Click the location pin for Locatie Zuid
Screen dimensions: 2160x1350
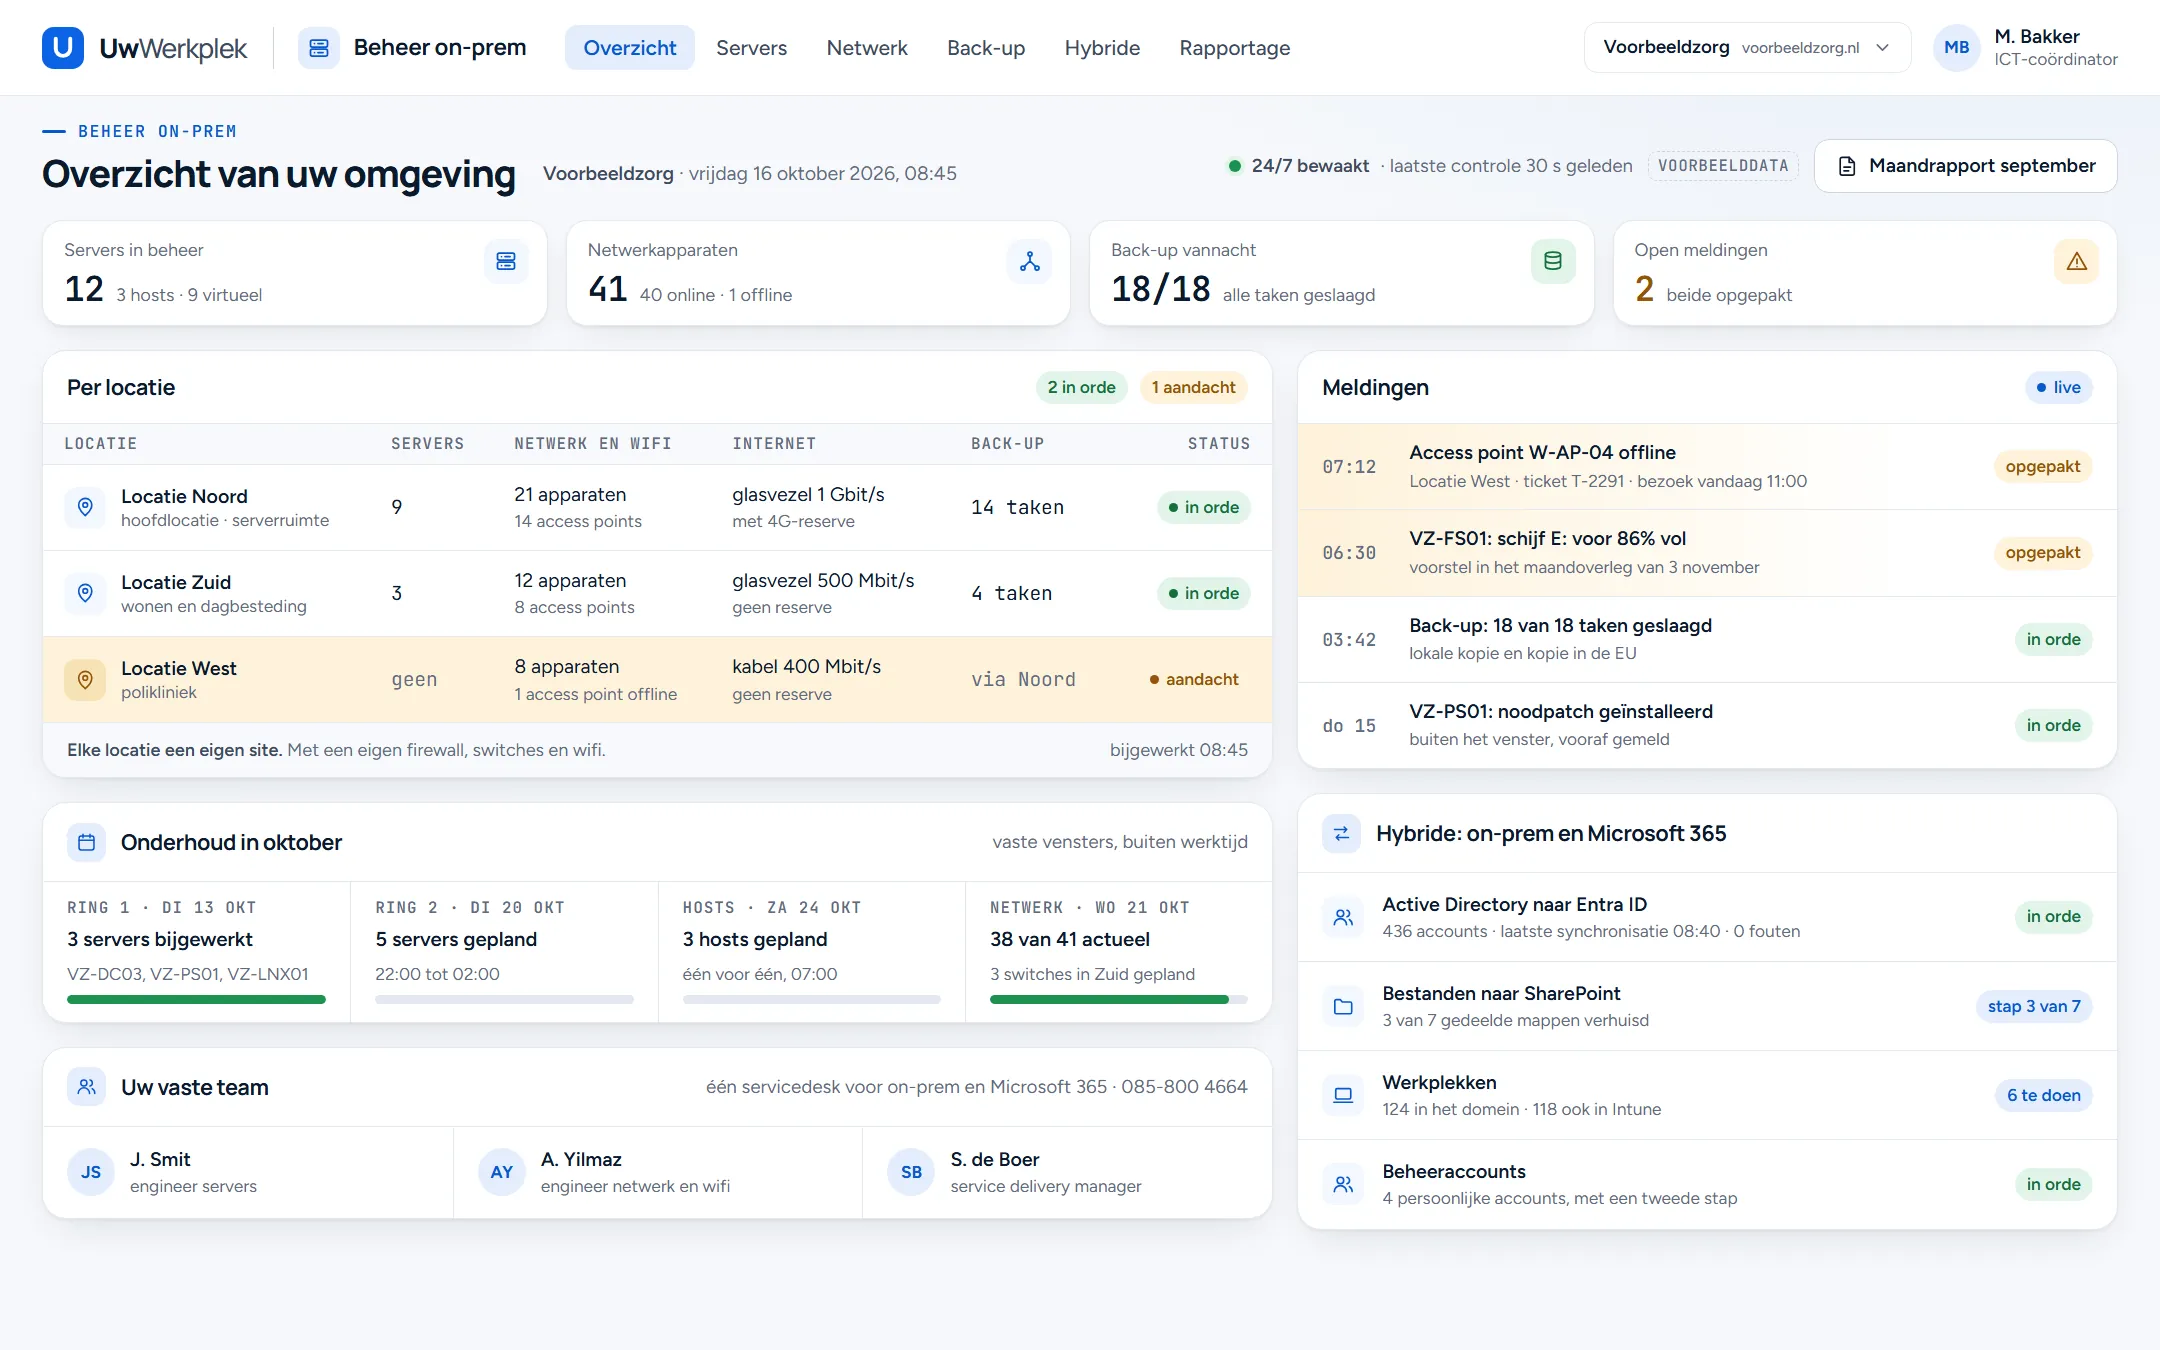tap(85, 593)
